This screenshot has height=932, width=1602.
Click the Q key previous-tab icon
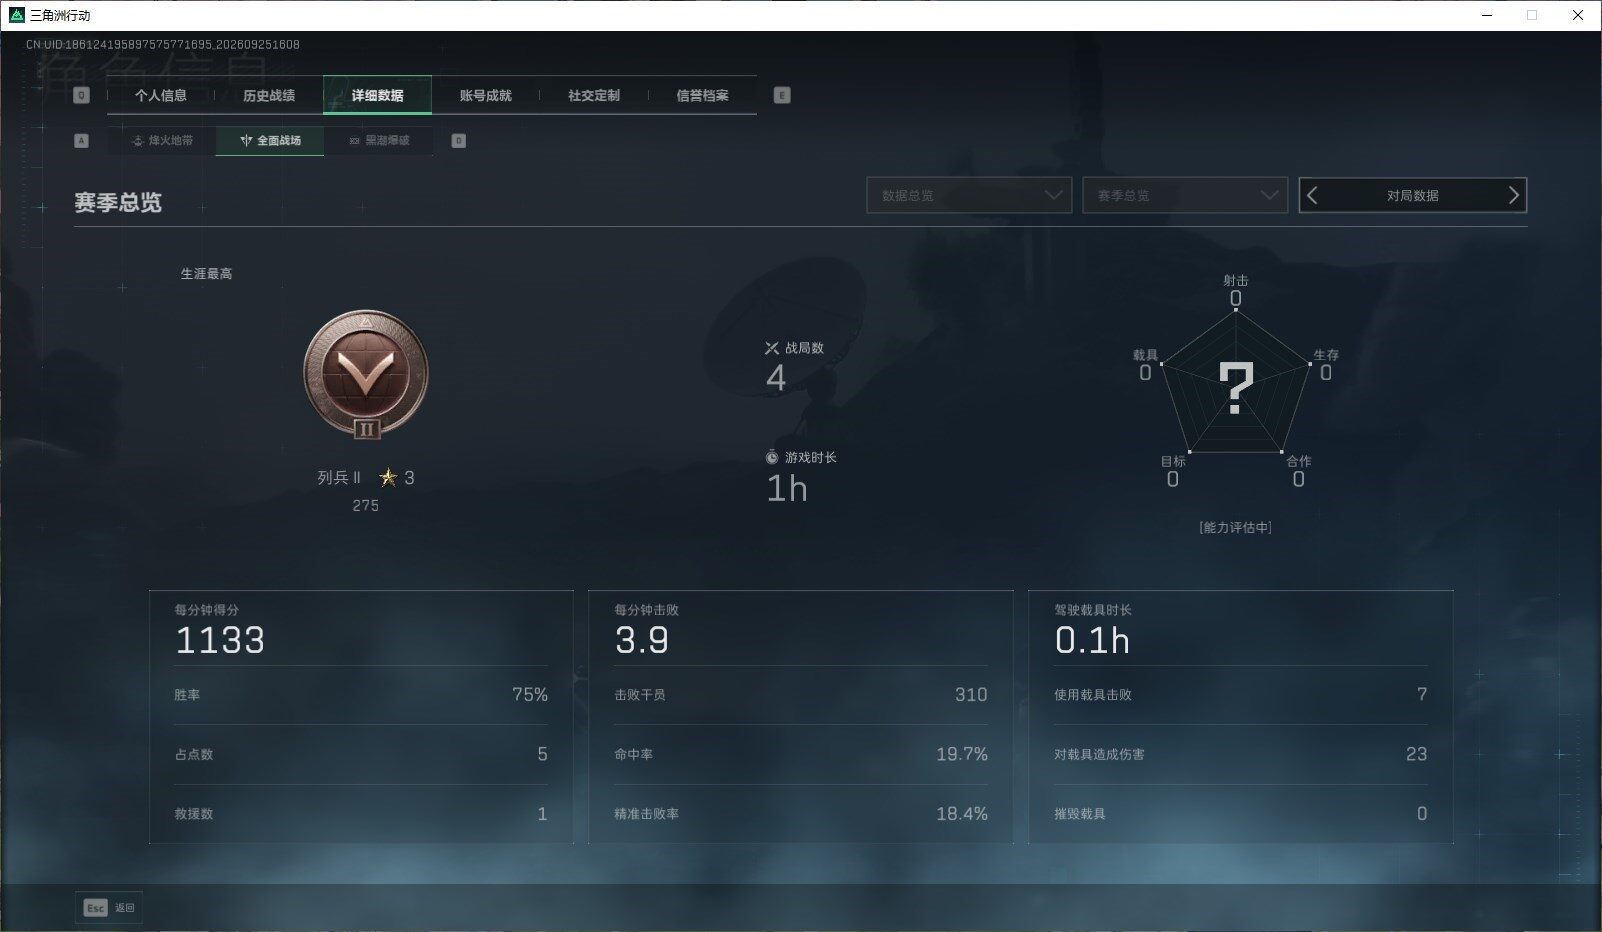pos(82,95)
